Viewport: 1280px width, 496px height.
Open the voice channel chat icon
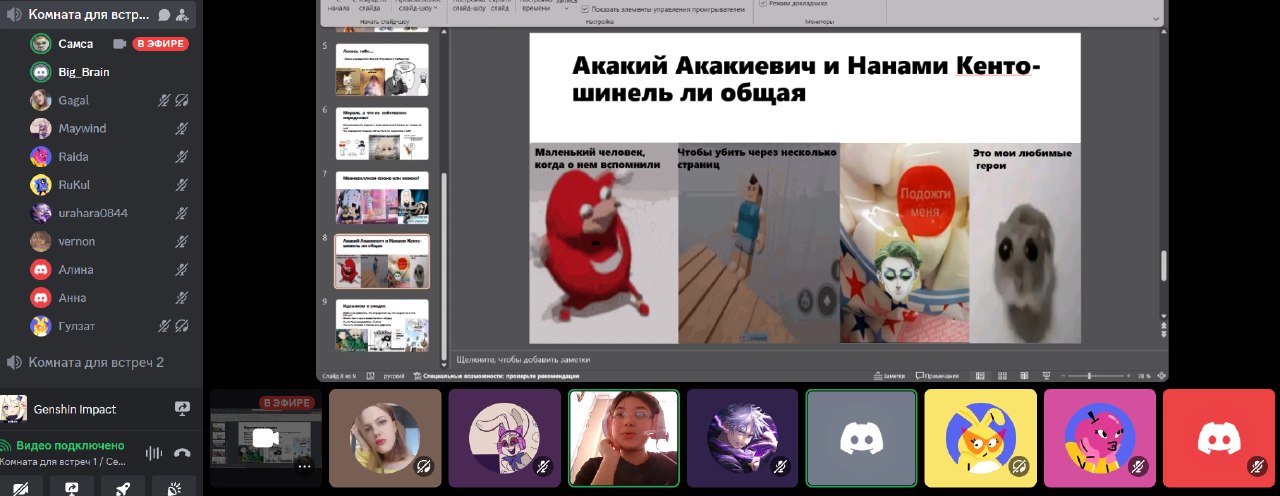point(164,15)
